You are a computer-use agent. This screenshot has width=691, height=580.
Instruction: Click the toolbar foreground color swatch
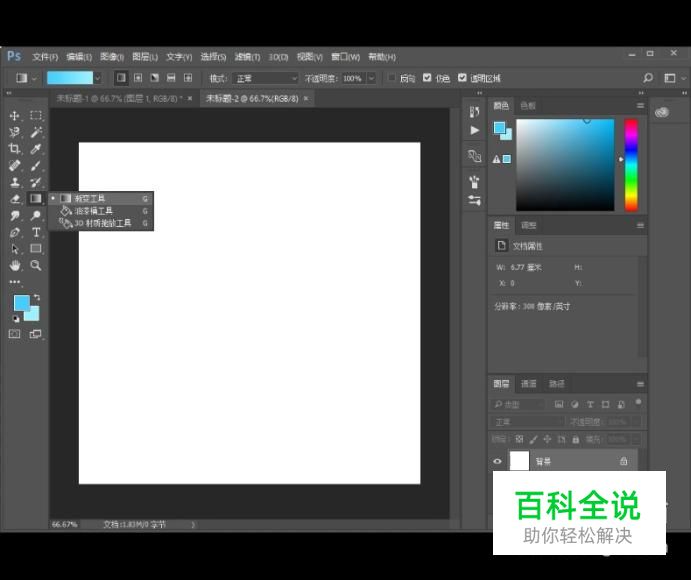tap(21, 303)
